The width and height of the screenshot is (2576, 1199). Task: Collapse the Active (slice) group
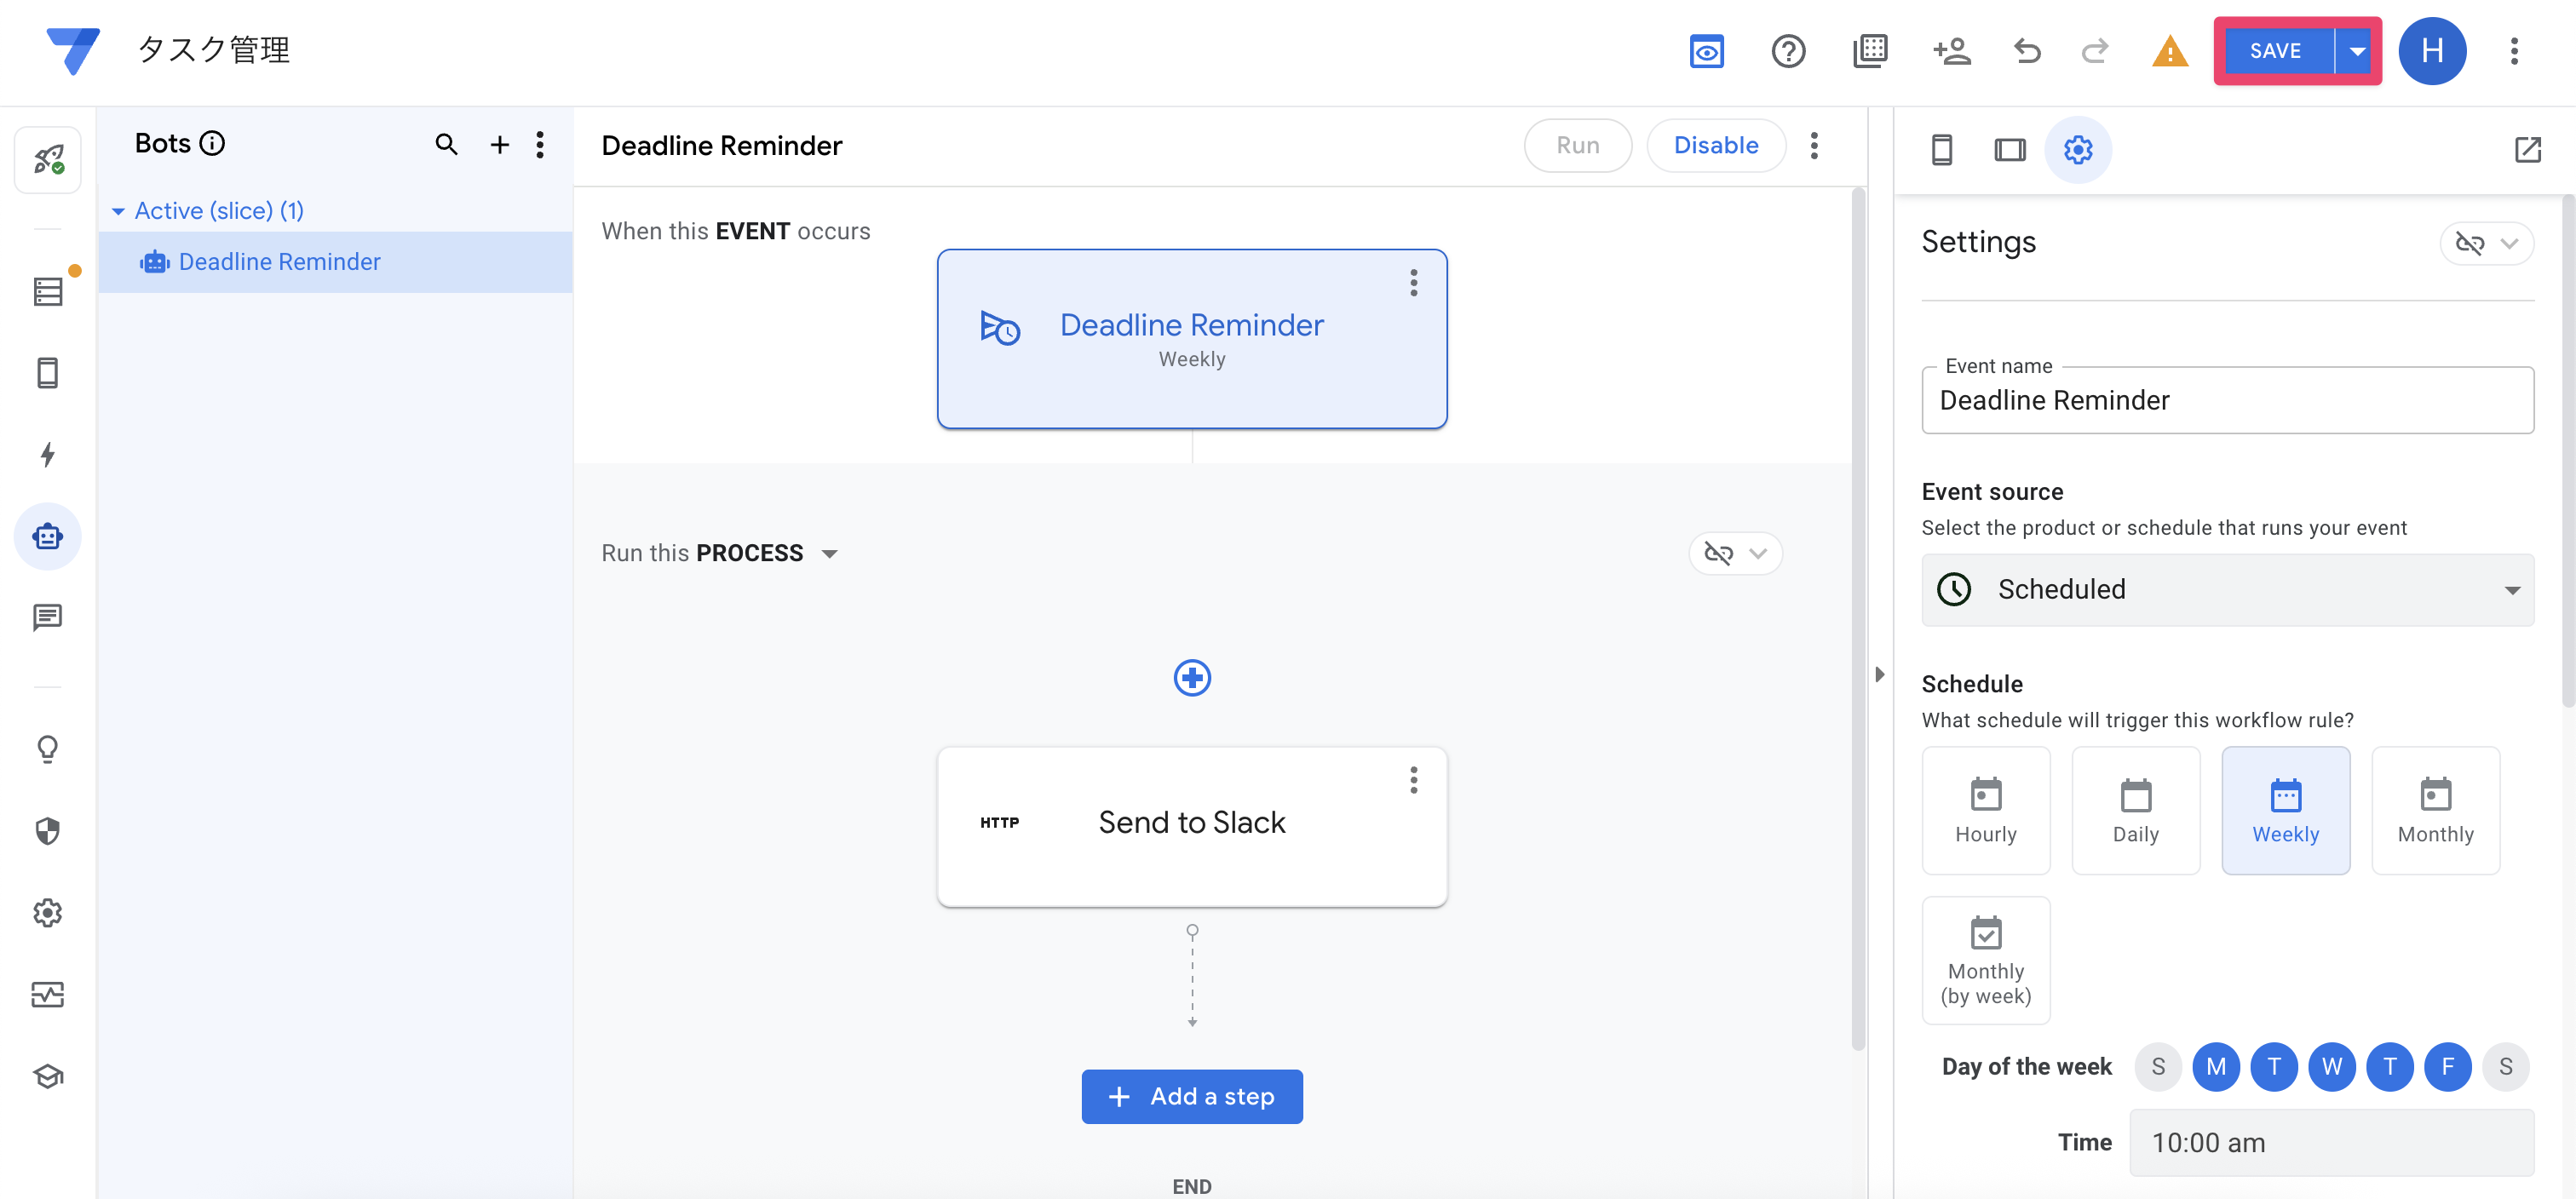coord(118,211)
